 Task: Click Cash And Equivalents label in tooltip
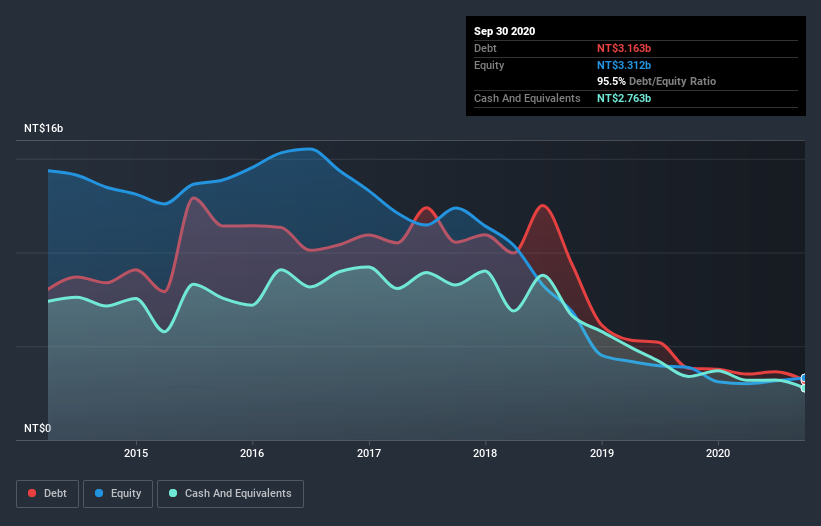527,98
